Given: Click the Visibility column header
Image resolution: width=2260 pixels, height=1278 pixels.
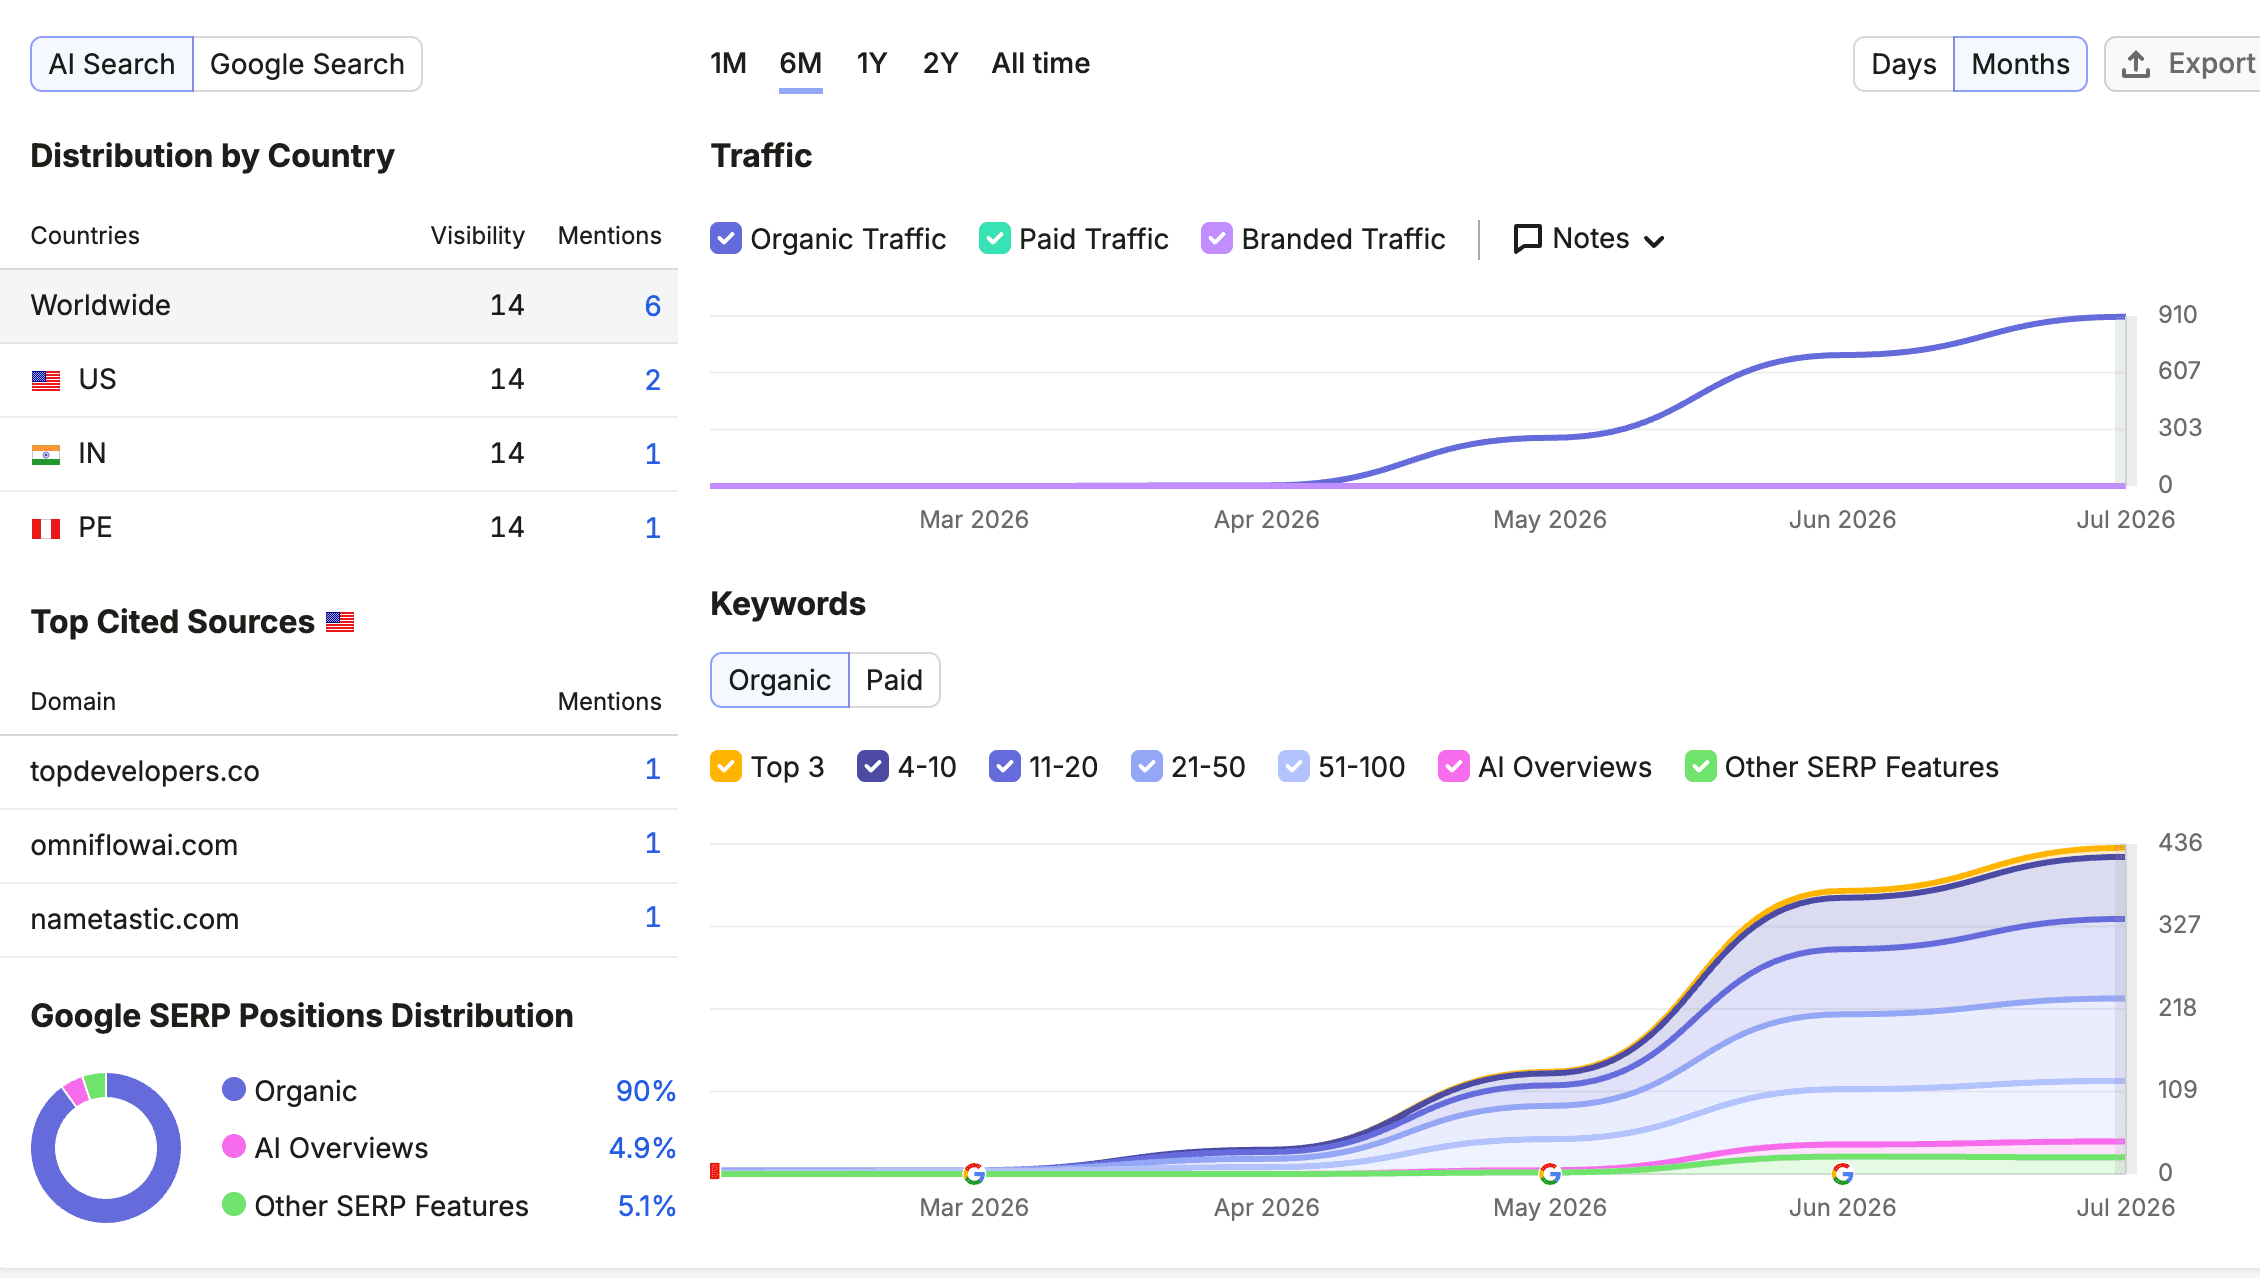Looking at the screenshot, I should [477, 236].
